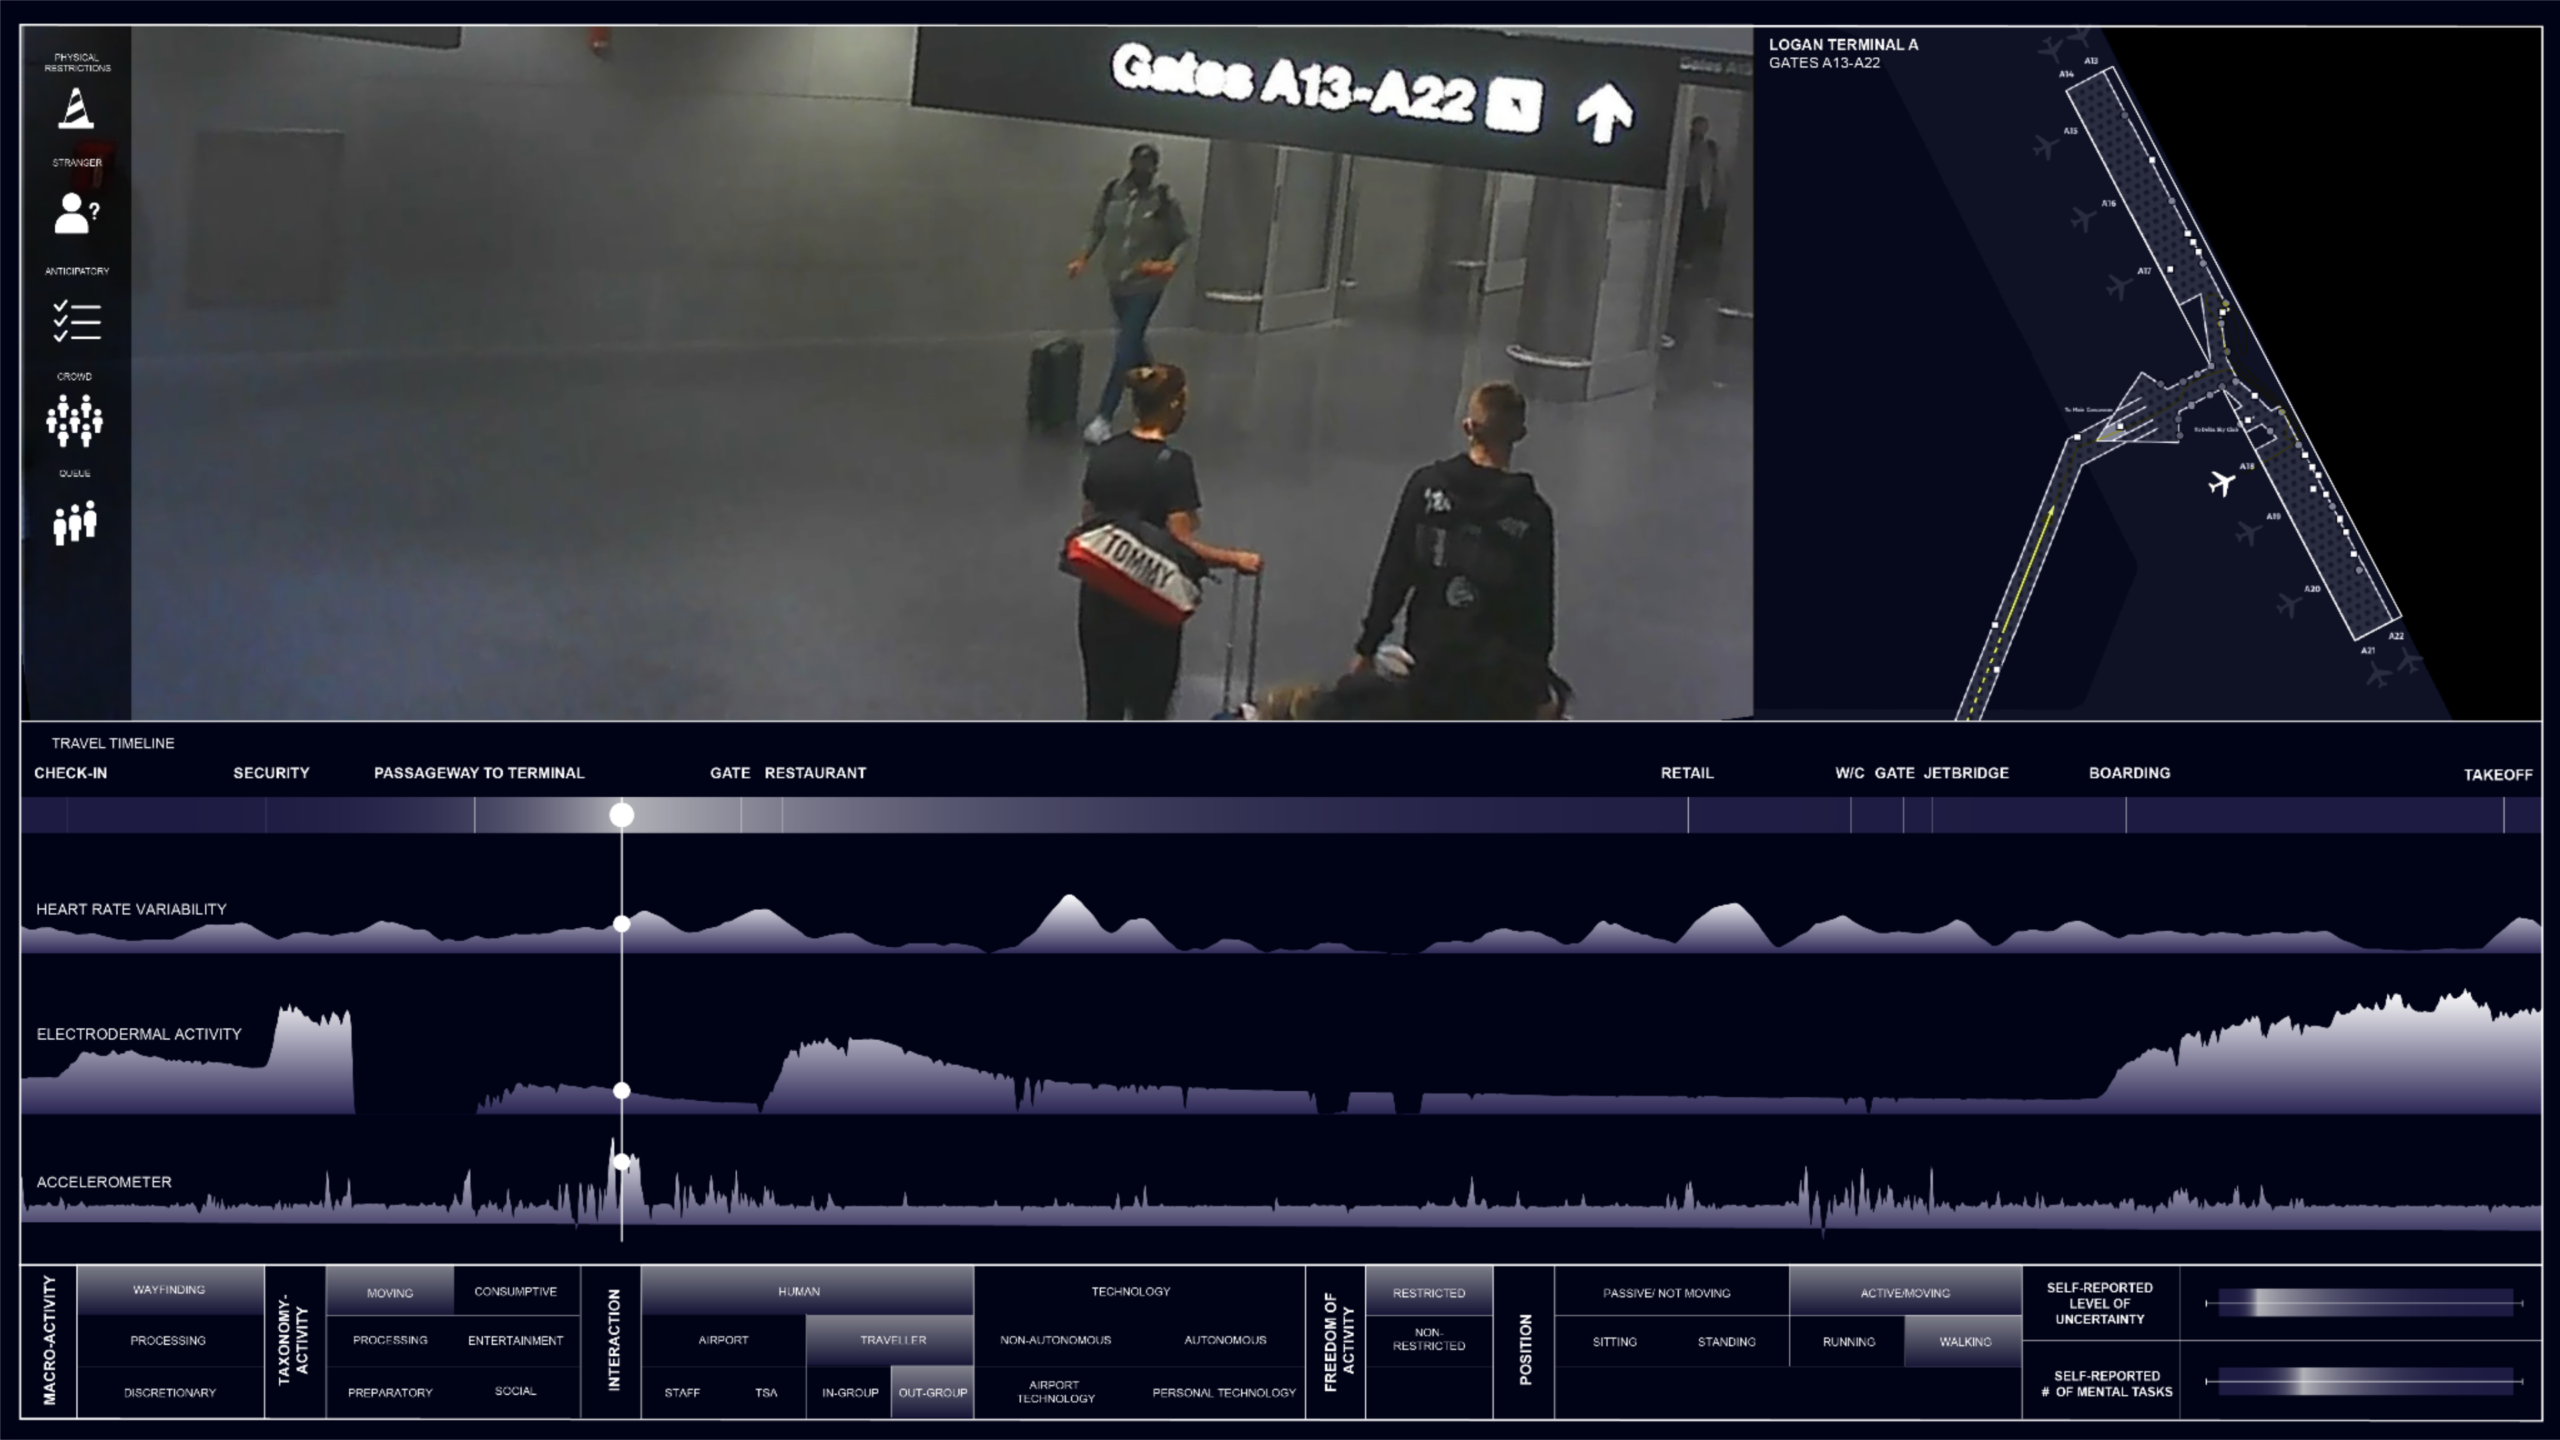Click the Boarding label on the timeline

click(x=2128, y=772)
